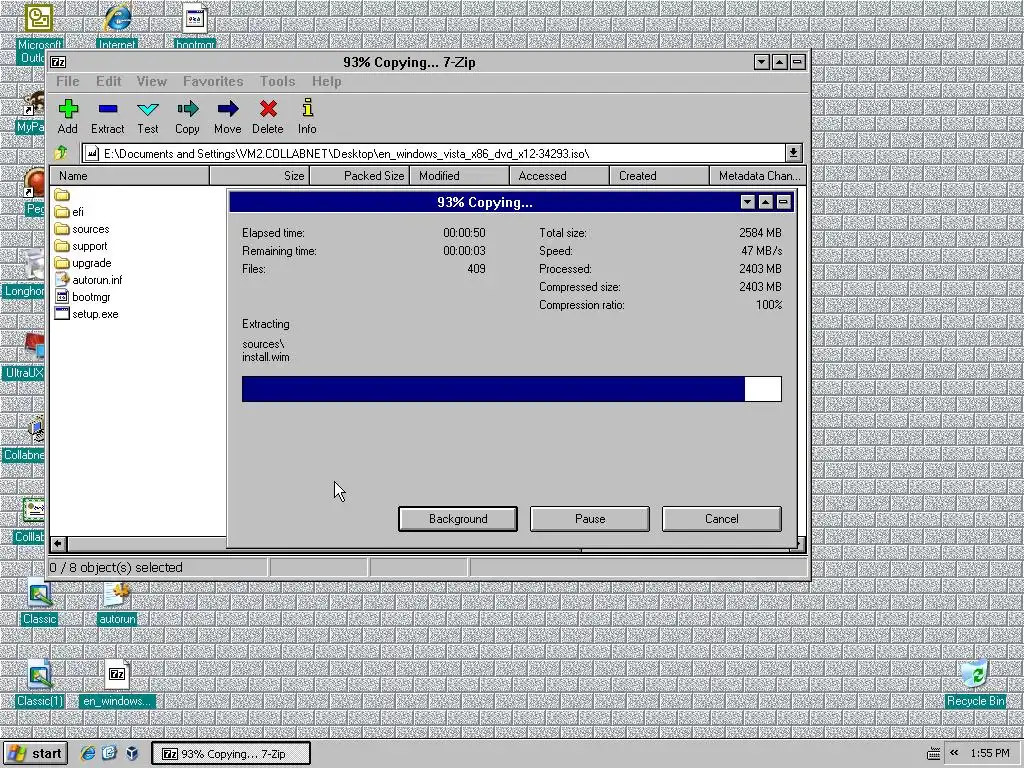Click the Add toolbar icon
Screen dimensions: 1024x768
click(68, 108)
